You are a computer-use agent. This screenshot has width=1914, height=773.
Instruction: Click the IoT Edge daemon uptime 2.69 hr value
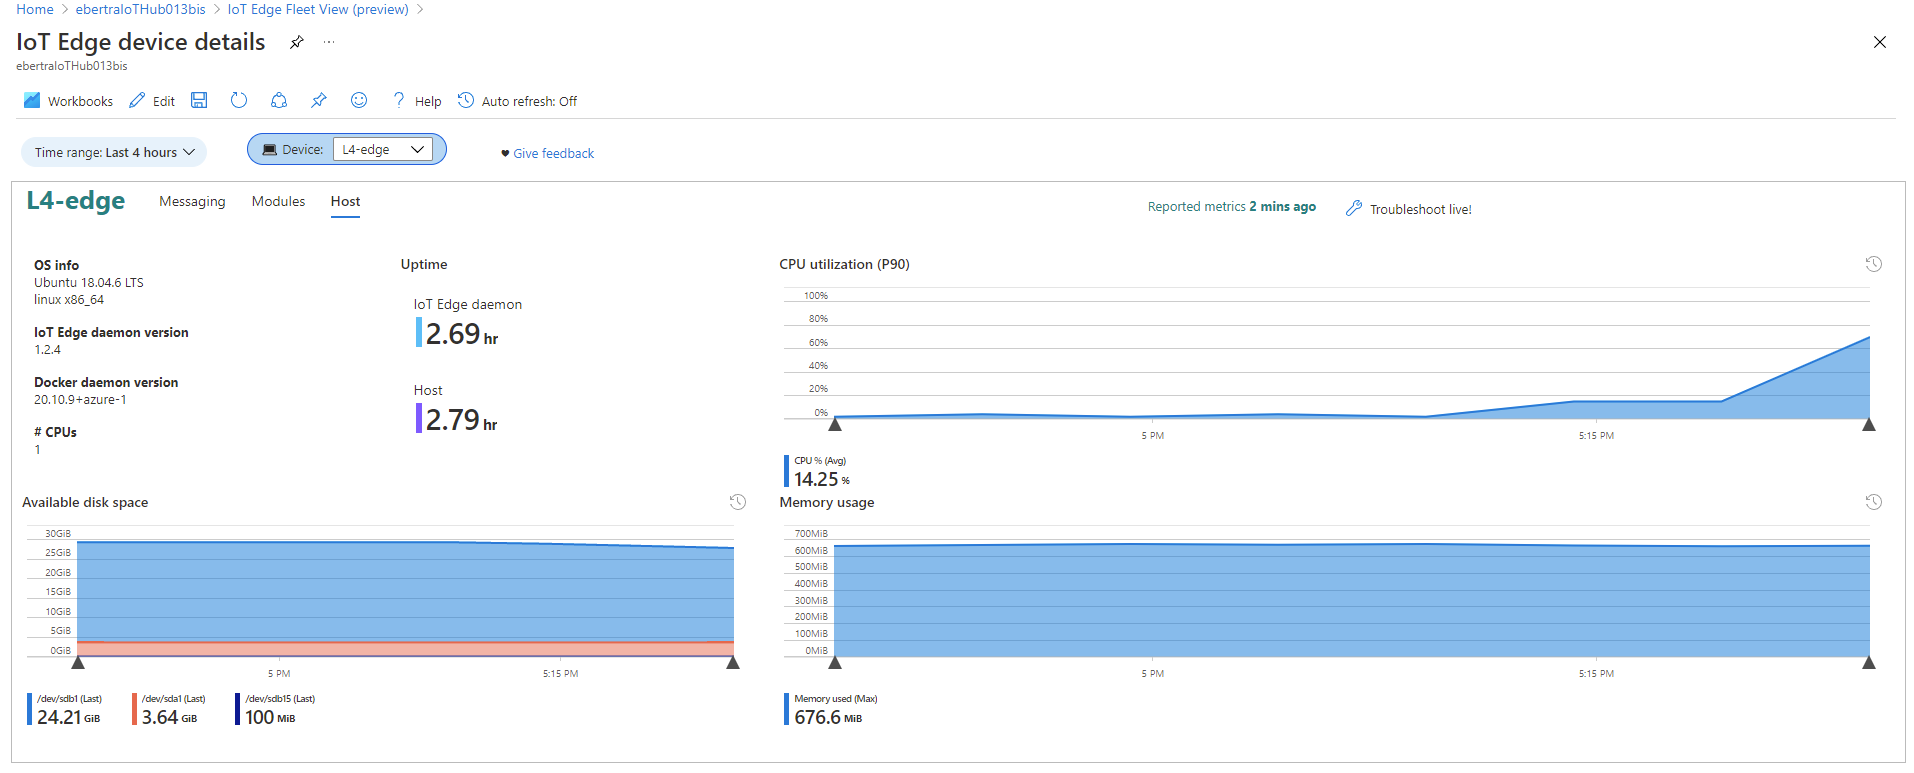click(462, 333)
